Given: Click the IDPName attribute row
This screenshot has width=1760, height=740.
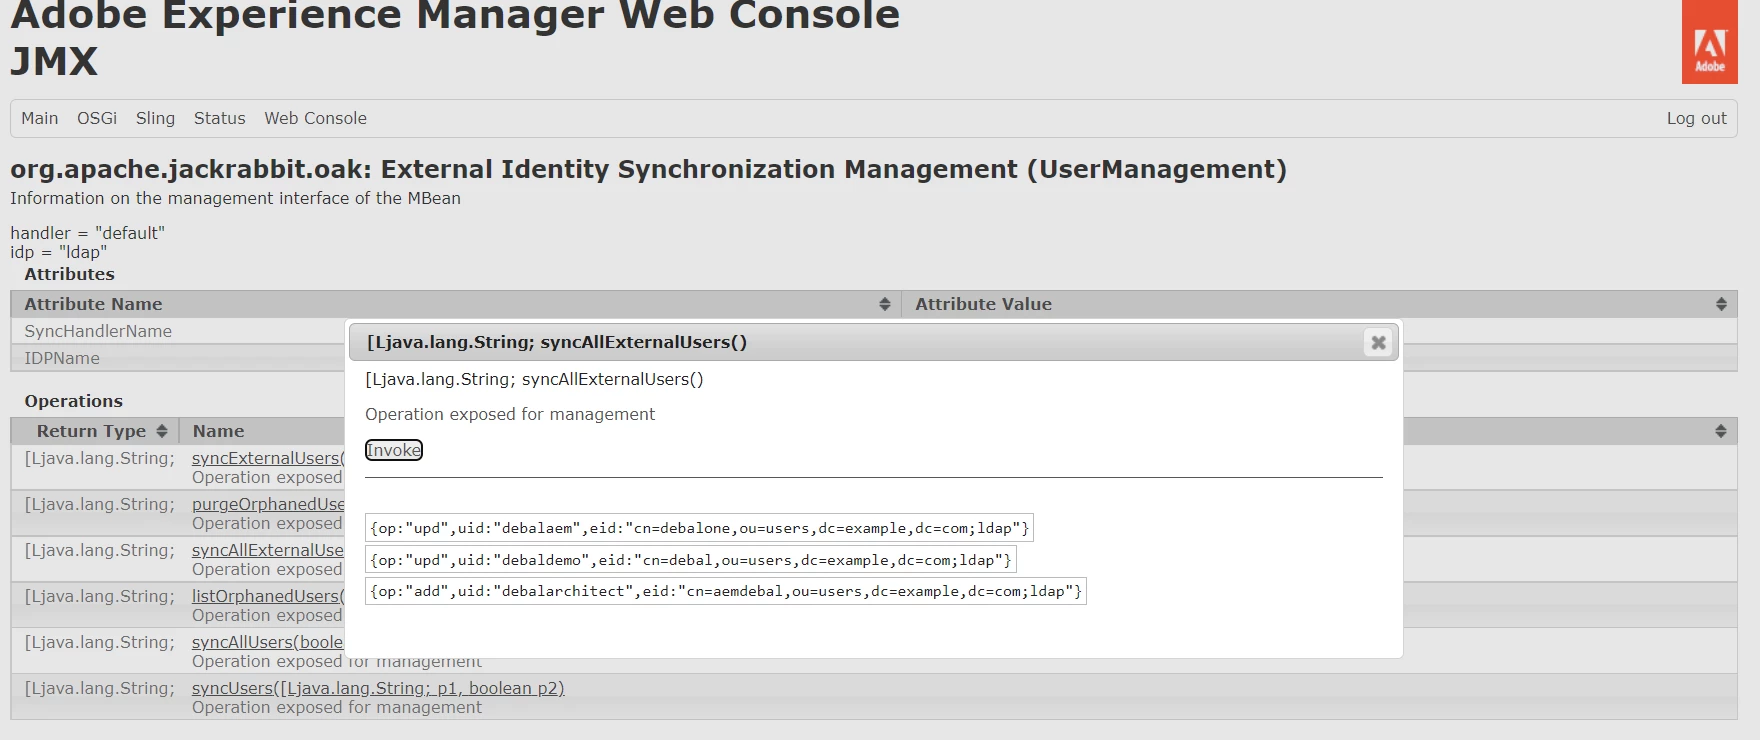Looking at the screenshot, I should (x=178, y=358).
